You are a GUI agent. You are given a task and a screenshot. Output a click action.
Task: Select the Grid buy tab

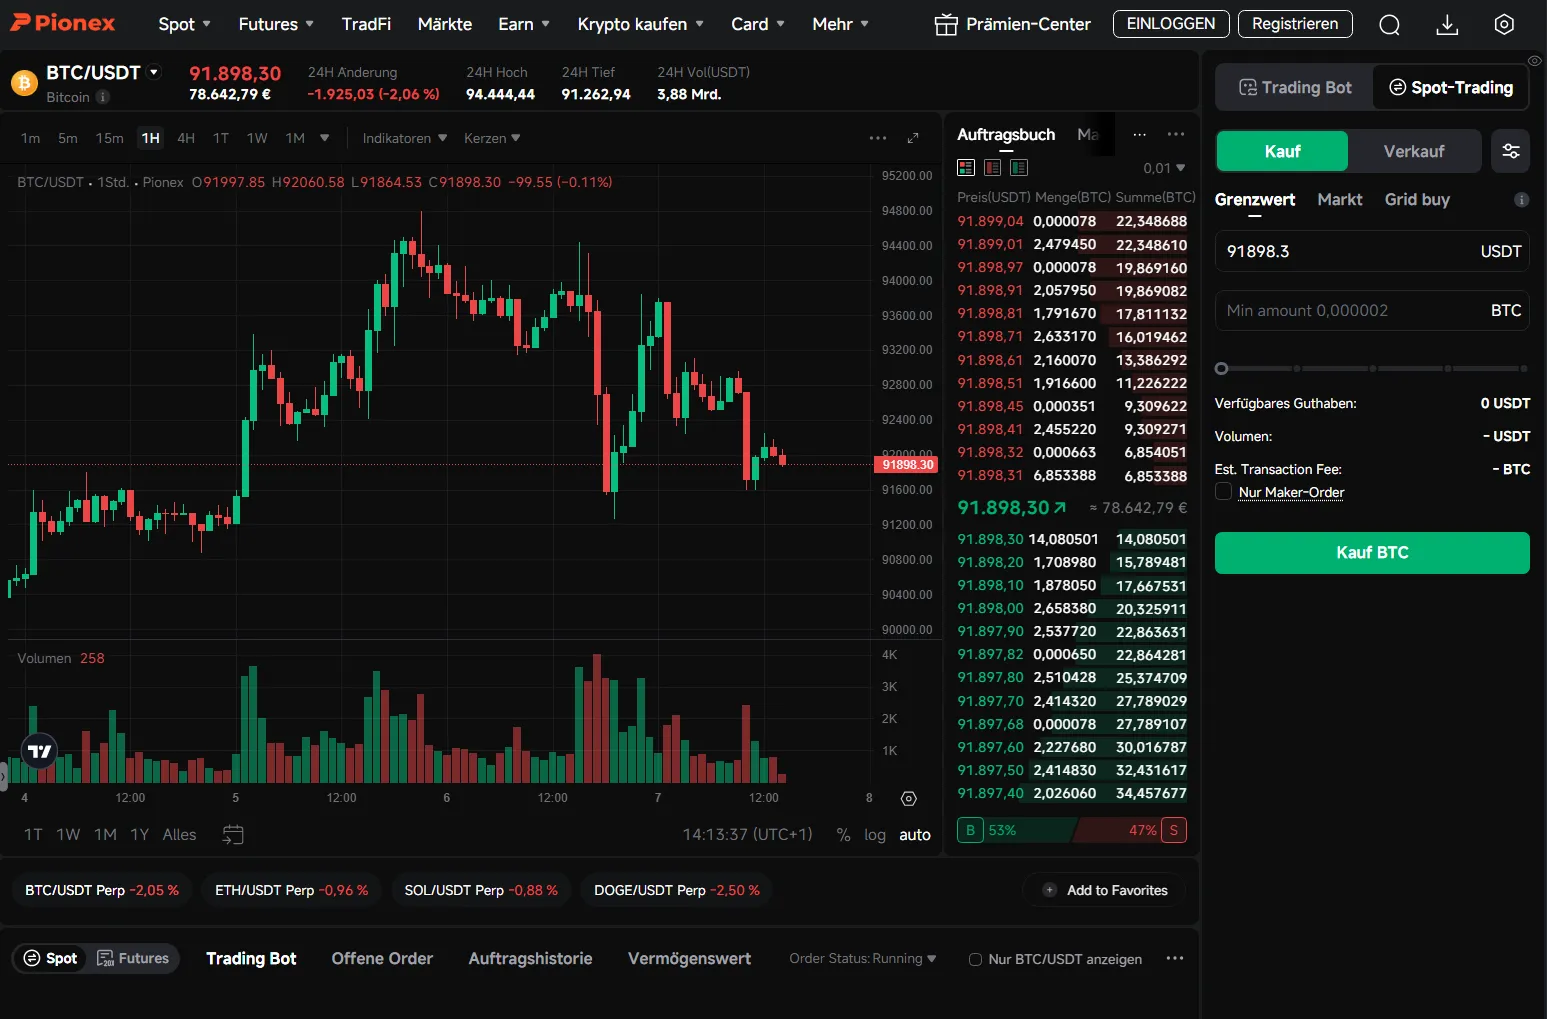(x=1417, y=199)
